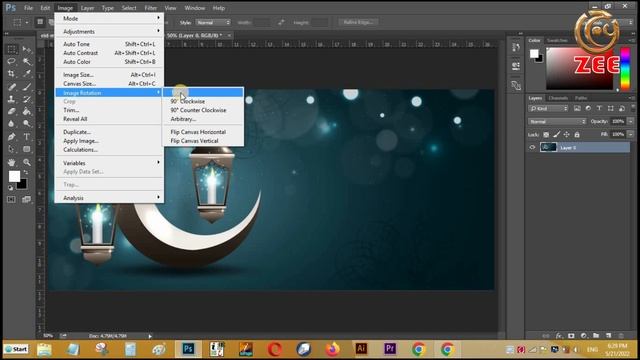Select the History Brush tool
This screenshot has width=640, height=360.
27,99
